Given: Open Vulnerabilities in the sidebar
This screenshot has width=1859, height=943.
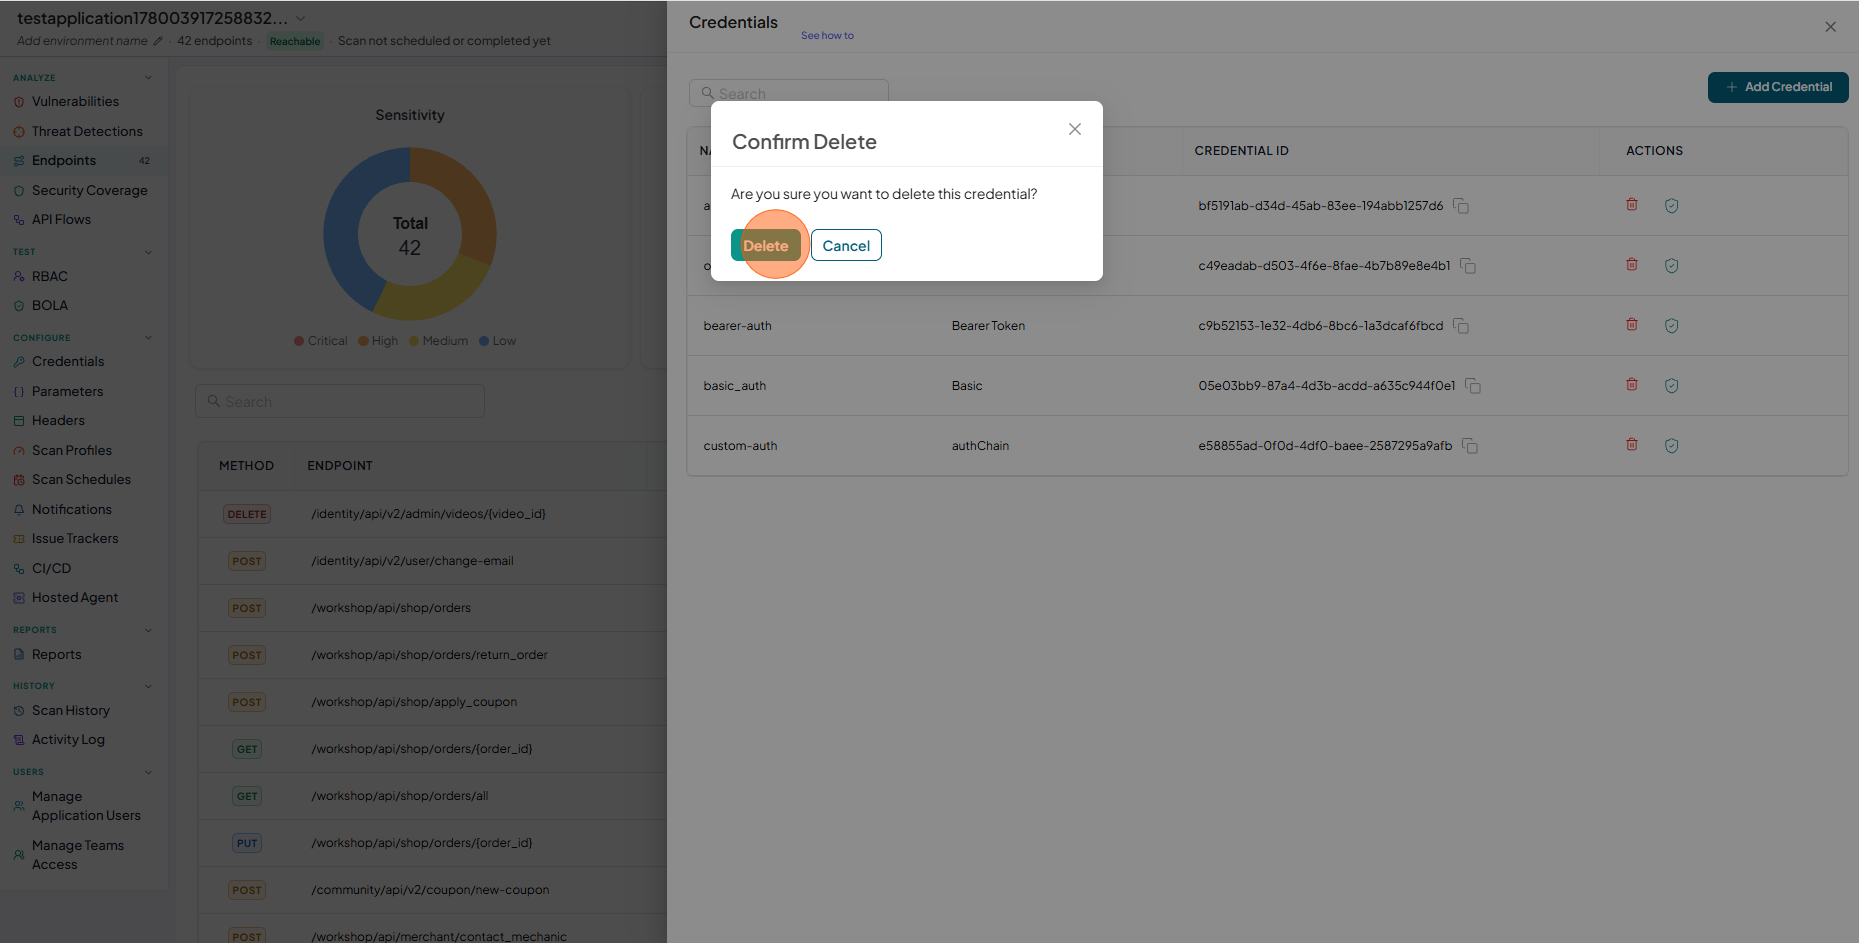Looking at the screenshot, I should click(x=75, y=101).
